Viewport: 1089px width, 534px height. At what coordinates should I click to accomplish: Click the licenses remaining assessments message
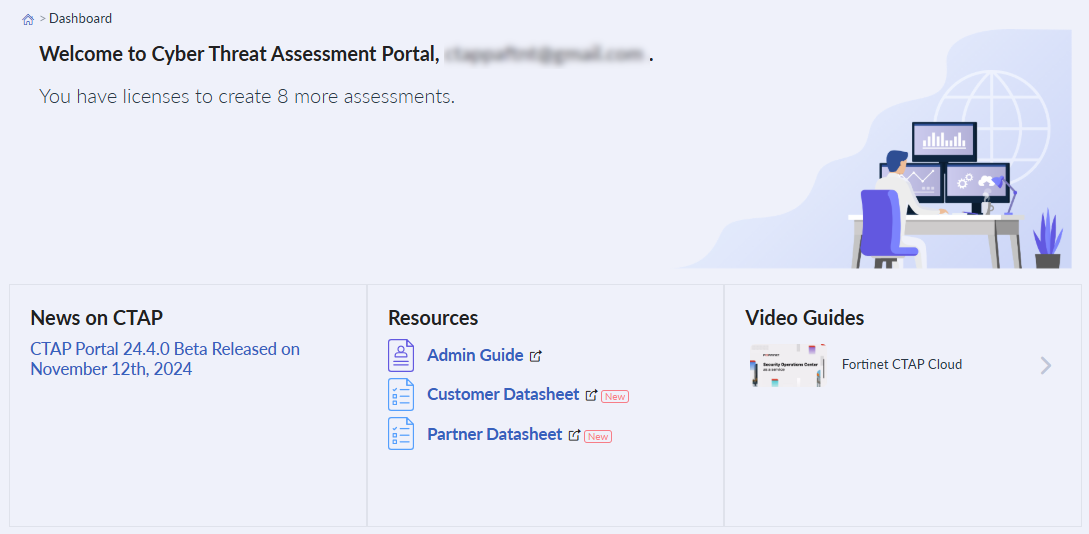pos(247,97)
